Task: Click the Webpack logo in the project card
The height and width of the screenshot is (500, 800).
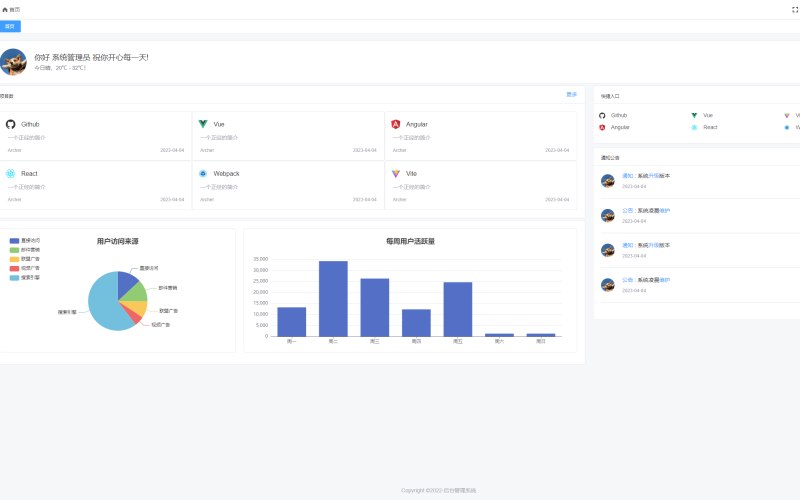Action: [203, 174]
